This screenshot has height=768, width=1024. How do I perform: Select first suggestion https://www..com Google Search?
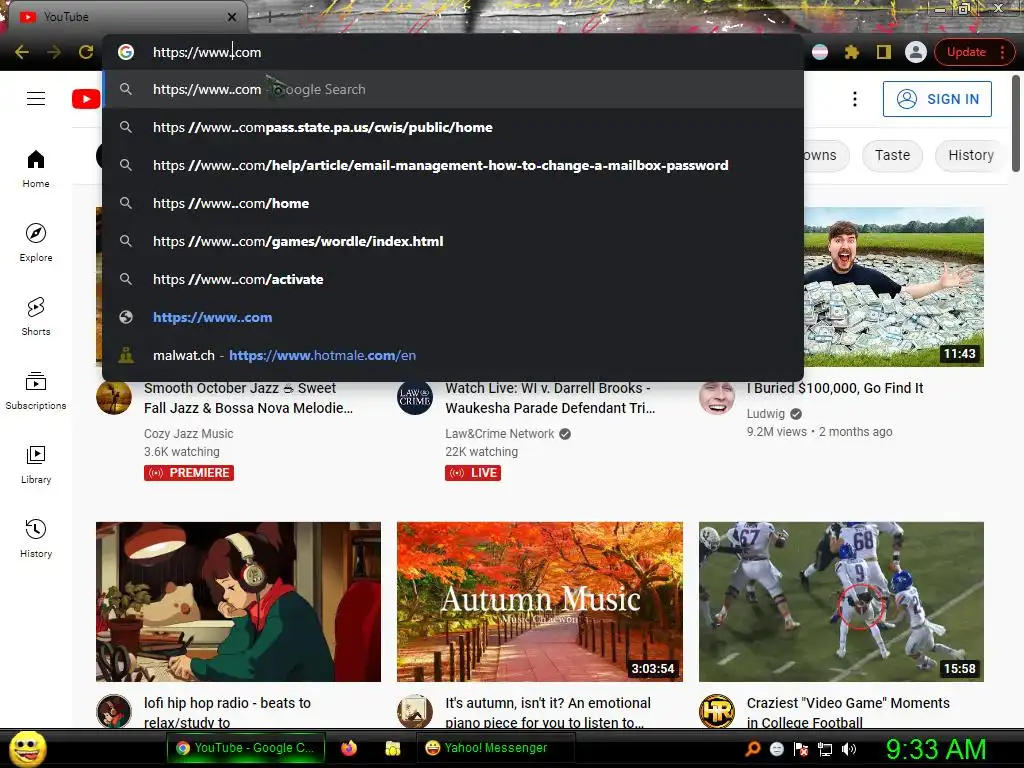tap(453, 89)
